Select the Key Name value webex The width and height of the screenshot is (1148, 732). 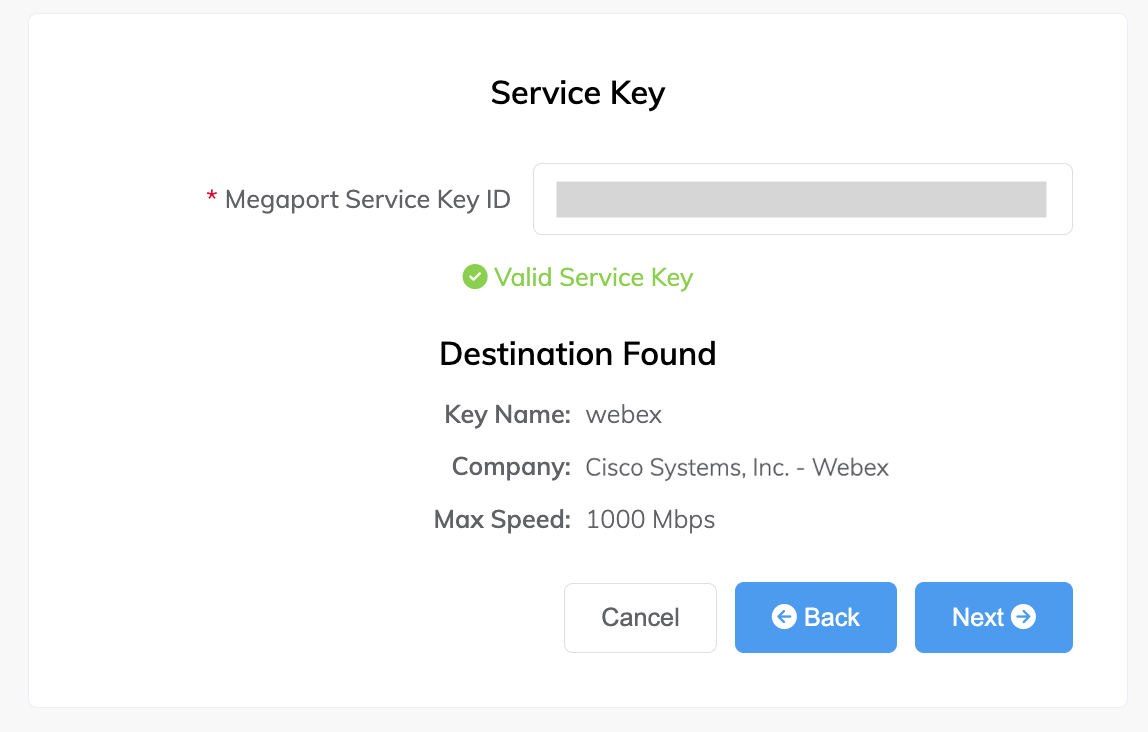tap(623, 414)
